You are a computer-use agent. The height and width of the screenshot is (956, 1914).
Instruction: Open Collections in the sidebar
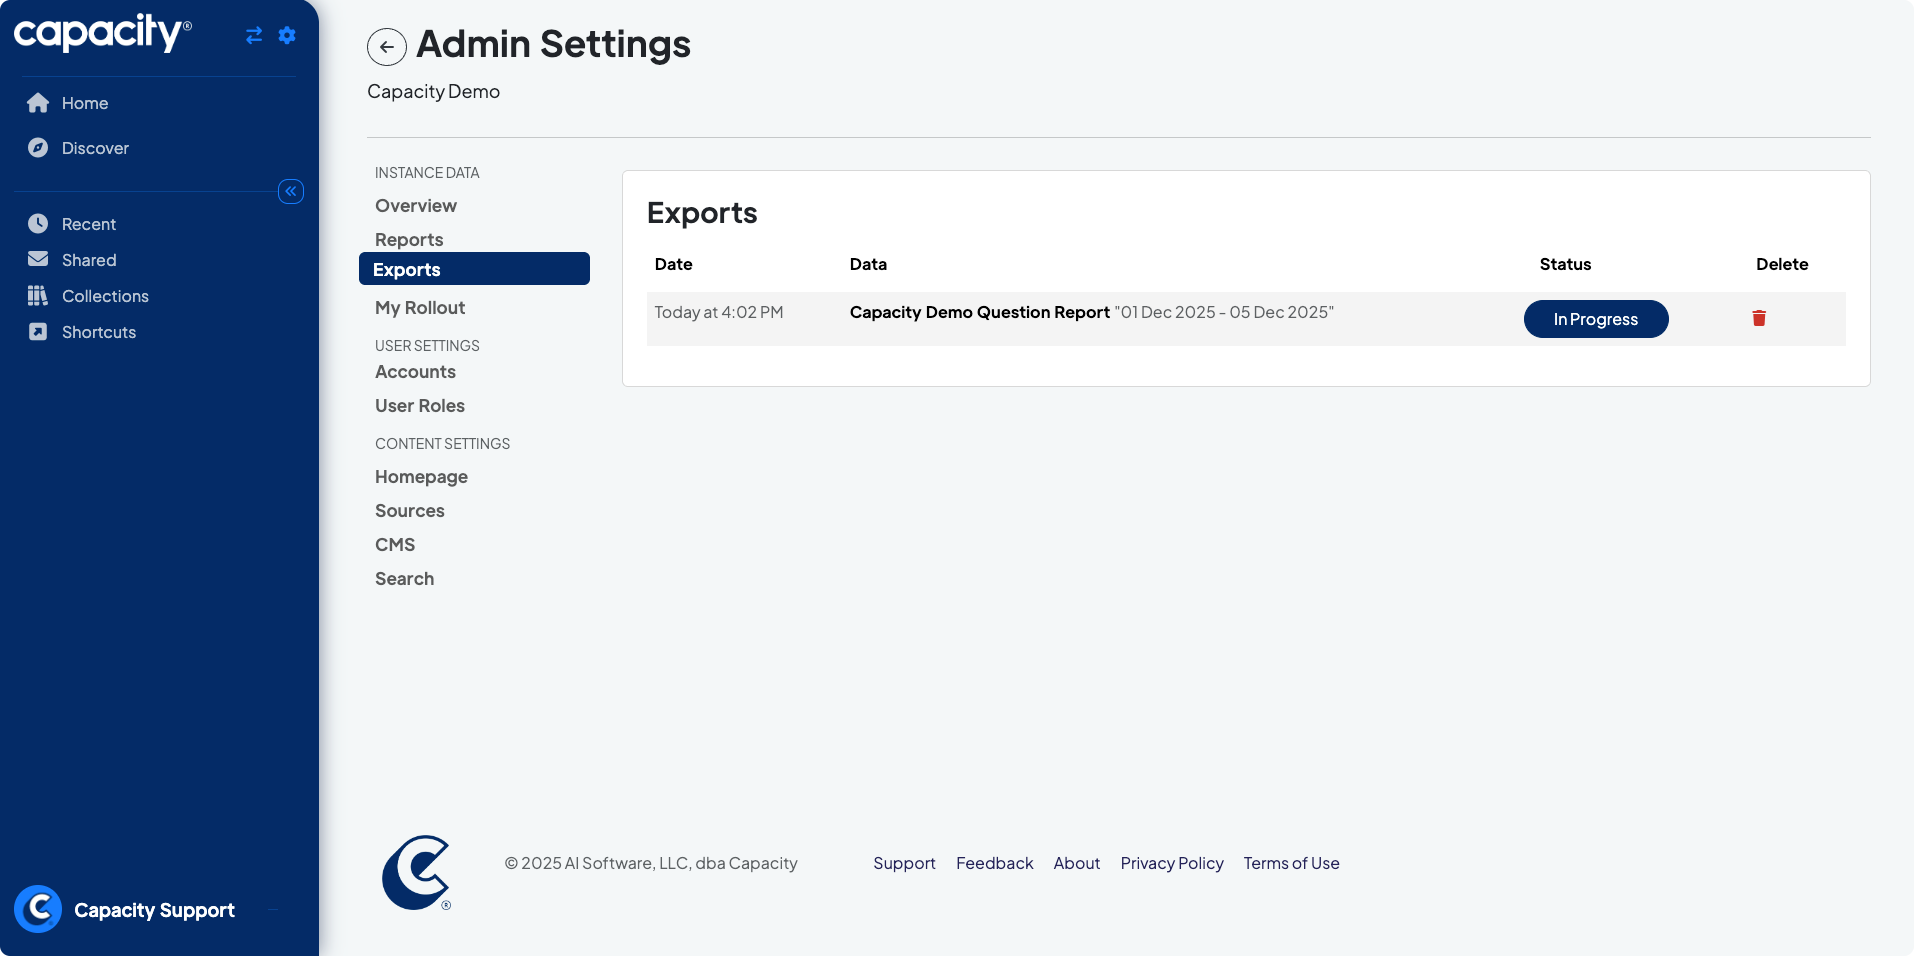[x=104, y=296]
